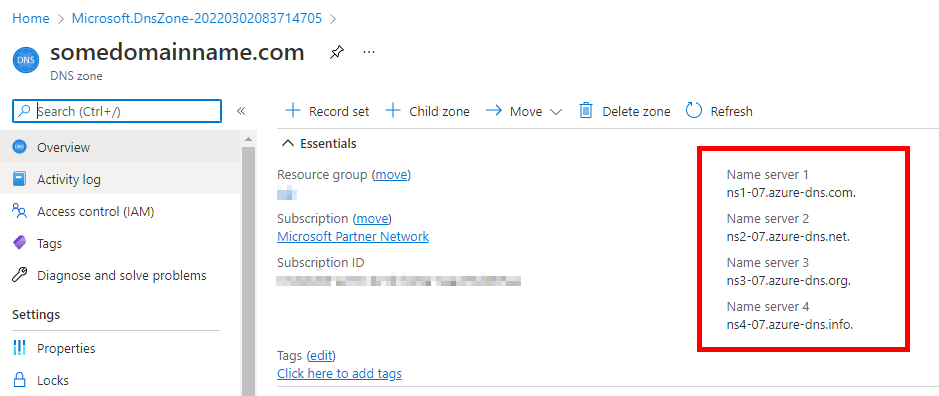Click the circular Refresh icon

[x=693, y=111]
